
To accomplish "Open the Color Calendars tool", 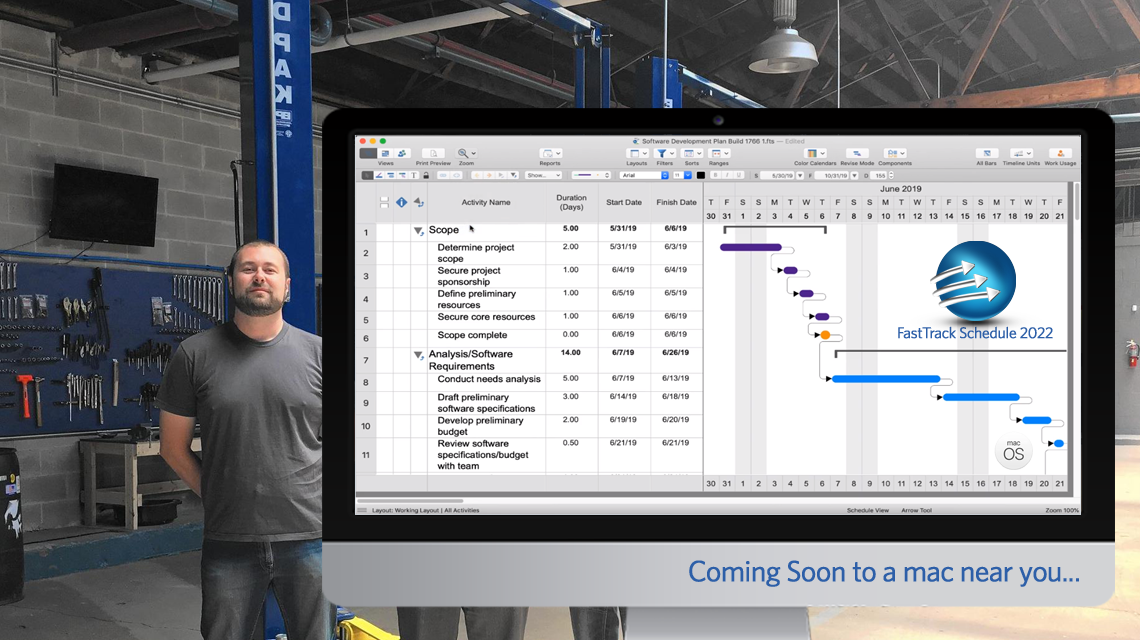I will pyautogui.click(x=812, y=153).
